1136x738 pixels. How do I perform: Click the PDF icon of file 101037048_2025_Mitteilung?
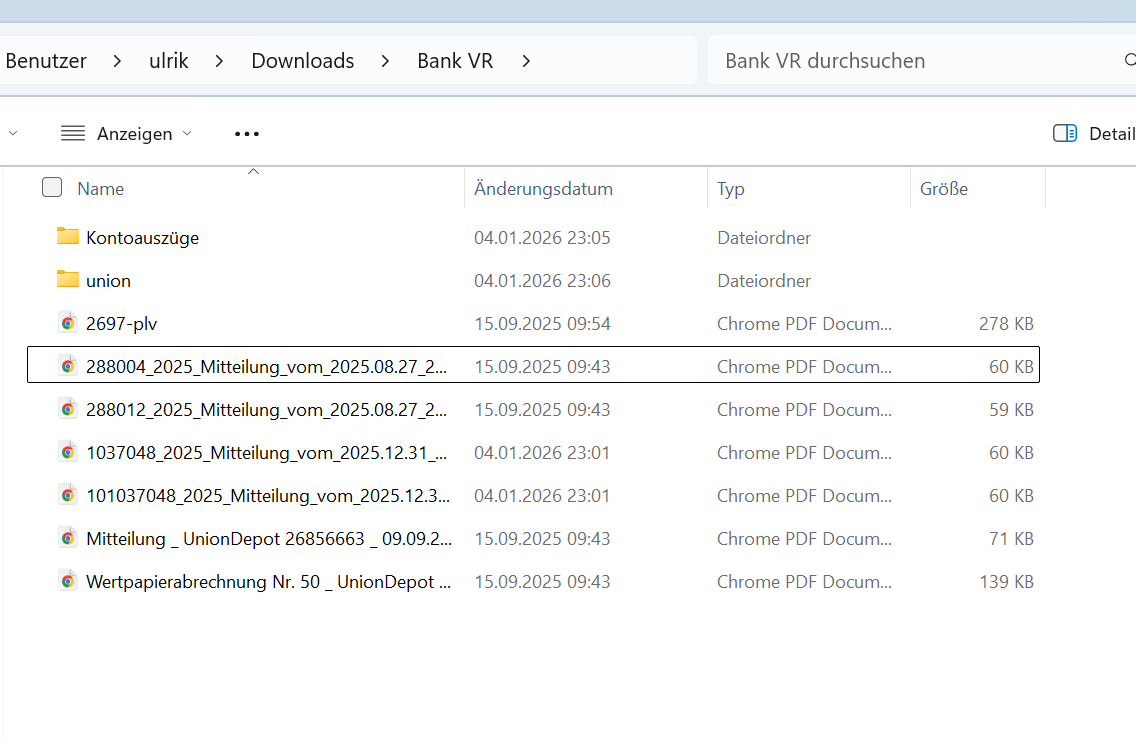(x=67, y=495)
